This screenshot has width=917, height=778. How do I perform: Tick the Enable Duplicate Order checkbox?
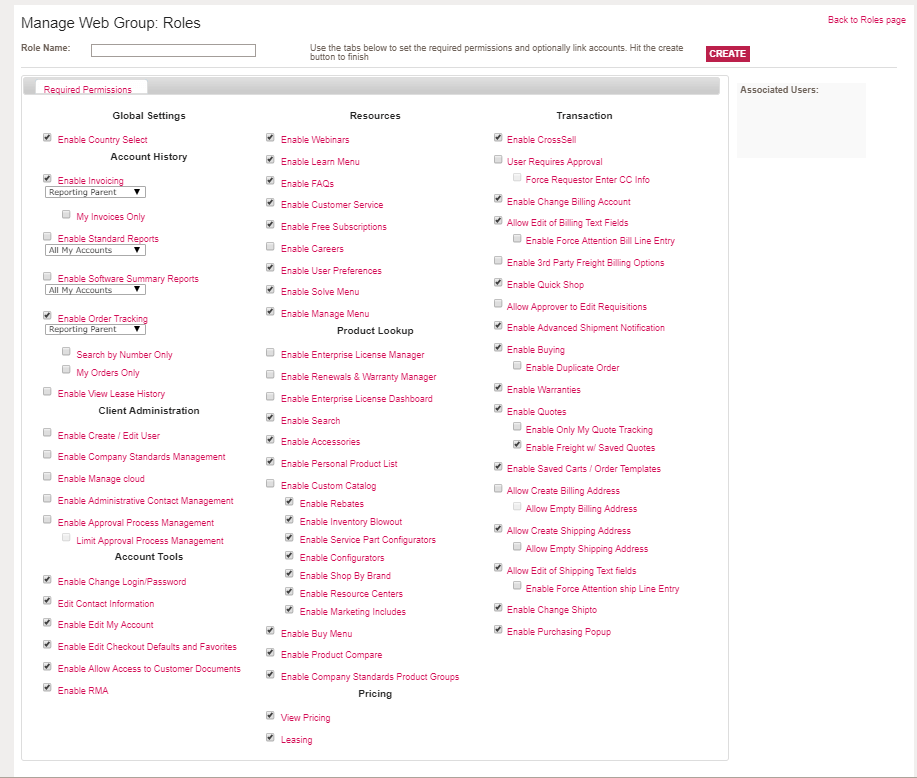517,366
